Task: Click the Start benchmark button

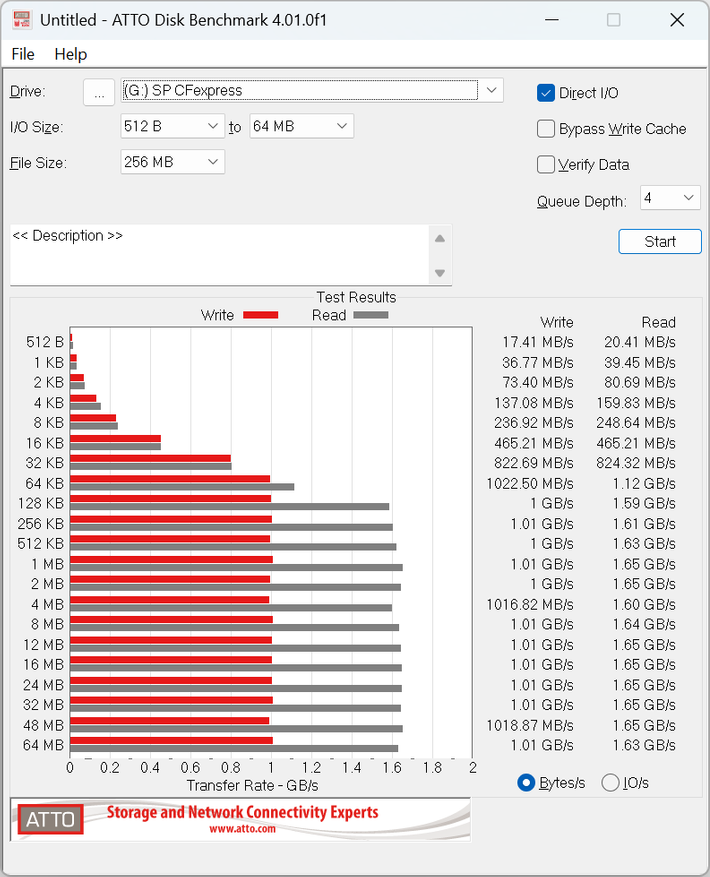Action: coord(660,242)
